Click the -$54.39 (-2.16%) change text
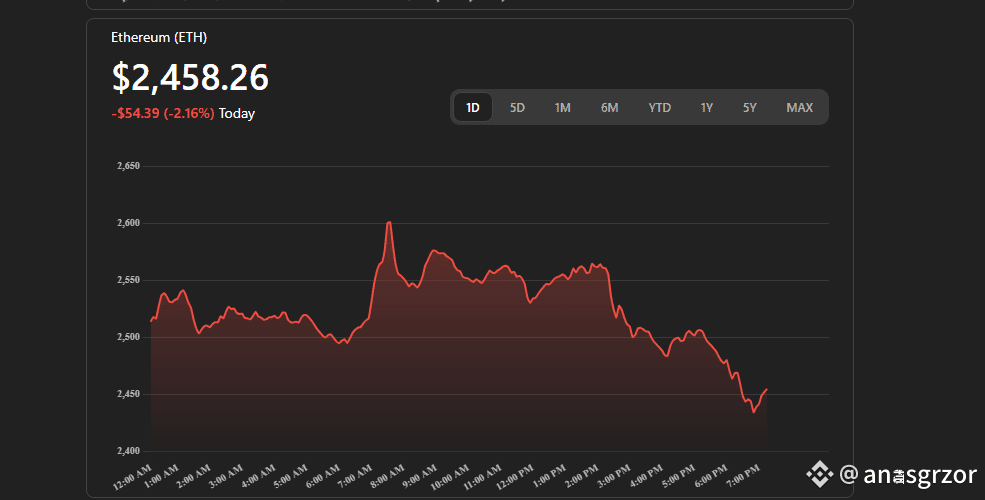The width and height of the screenshot is (985, 500). tap(163, 114)
